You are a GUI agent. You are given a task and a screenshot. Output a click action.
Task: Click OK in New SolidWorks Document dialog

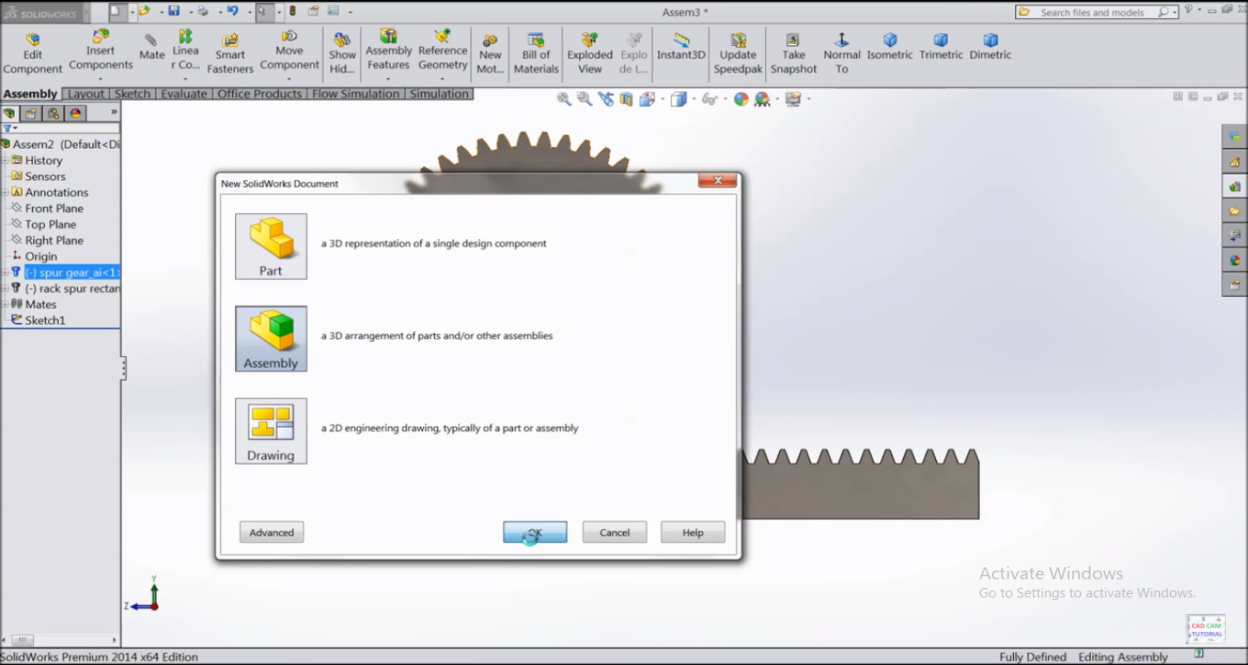pos(535,533)
